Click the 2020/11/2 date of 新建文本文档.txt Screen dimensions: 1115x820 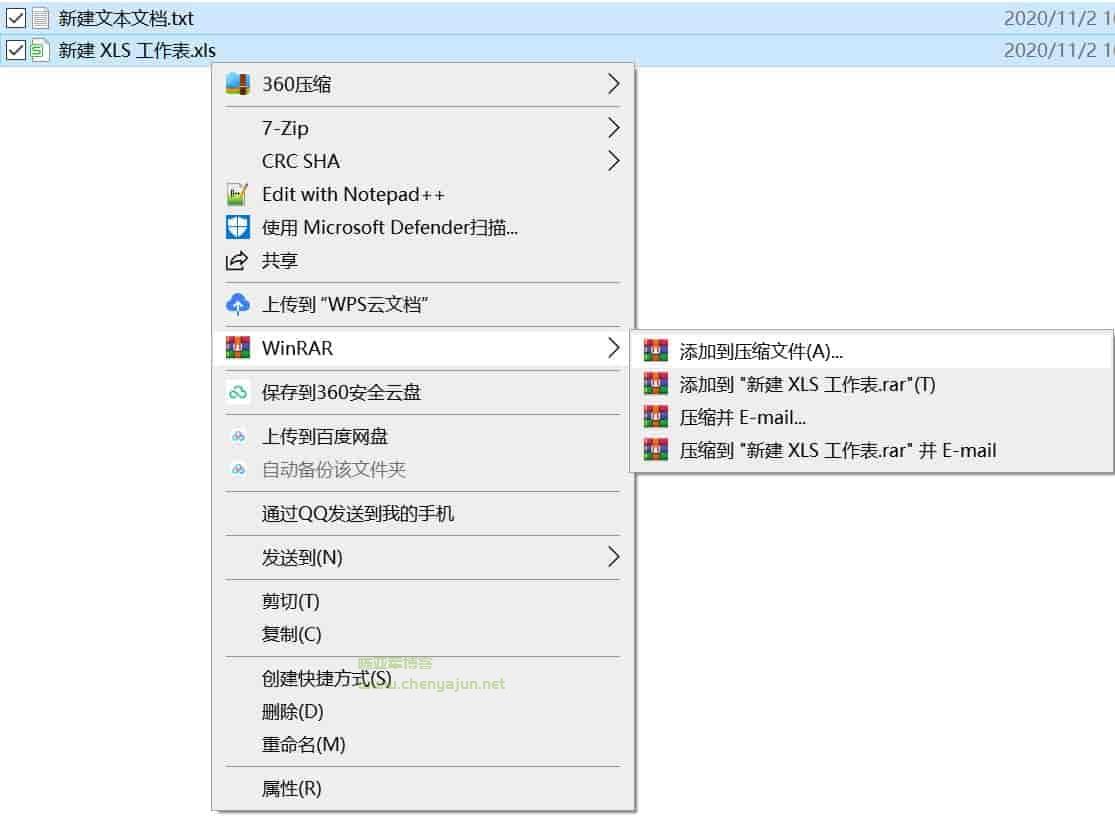pos(1050,18)
